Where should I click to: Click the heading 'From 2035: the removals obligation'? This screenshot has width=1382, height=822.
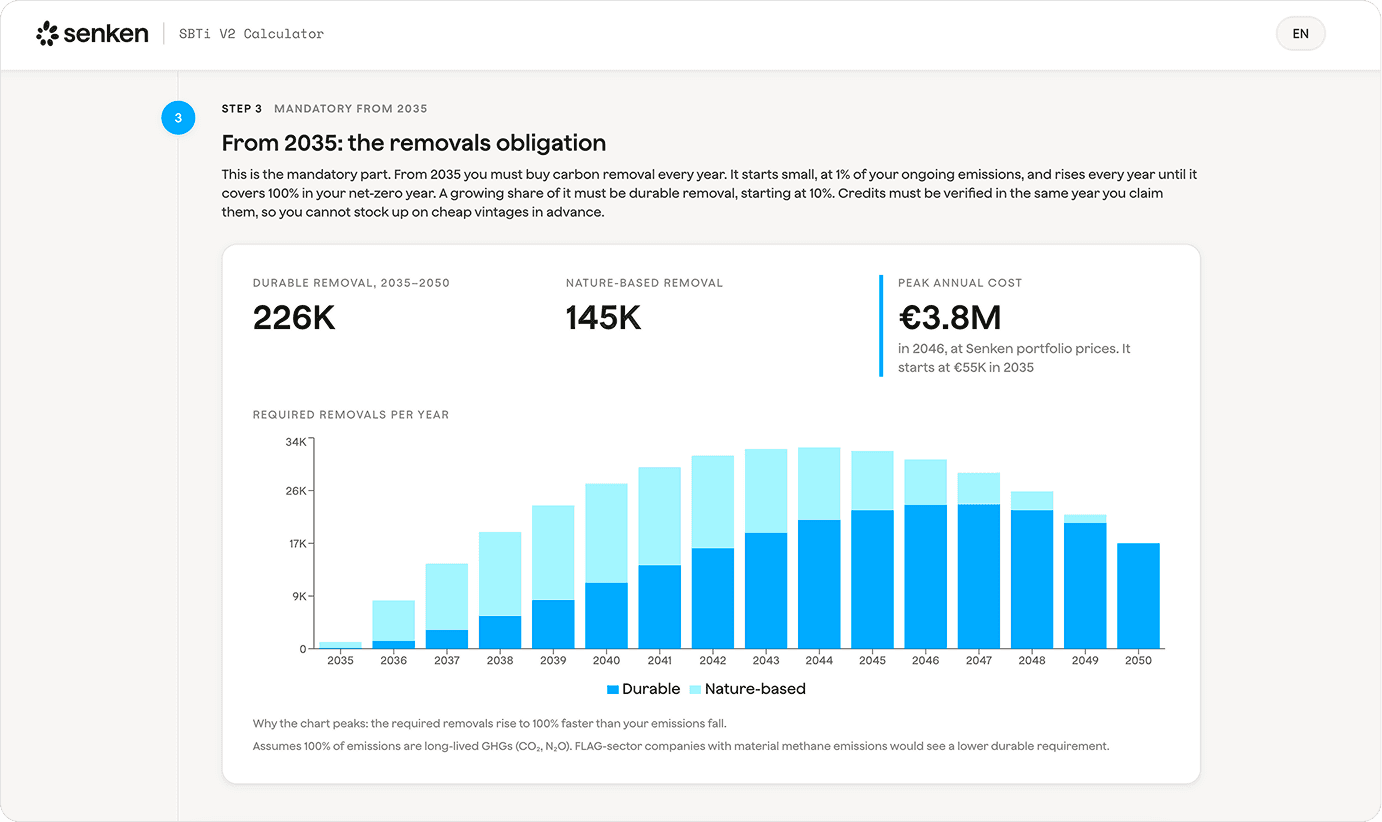pos(414,143)
